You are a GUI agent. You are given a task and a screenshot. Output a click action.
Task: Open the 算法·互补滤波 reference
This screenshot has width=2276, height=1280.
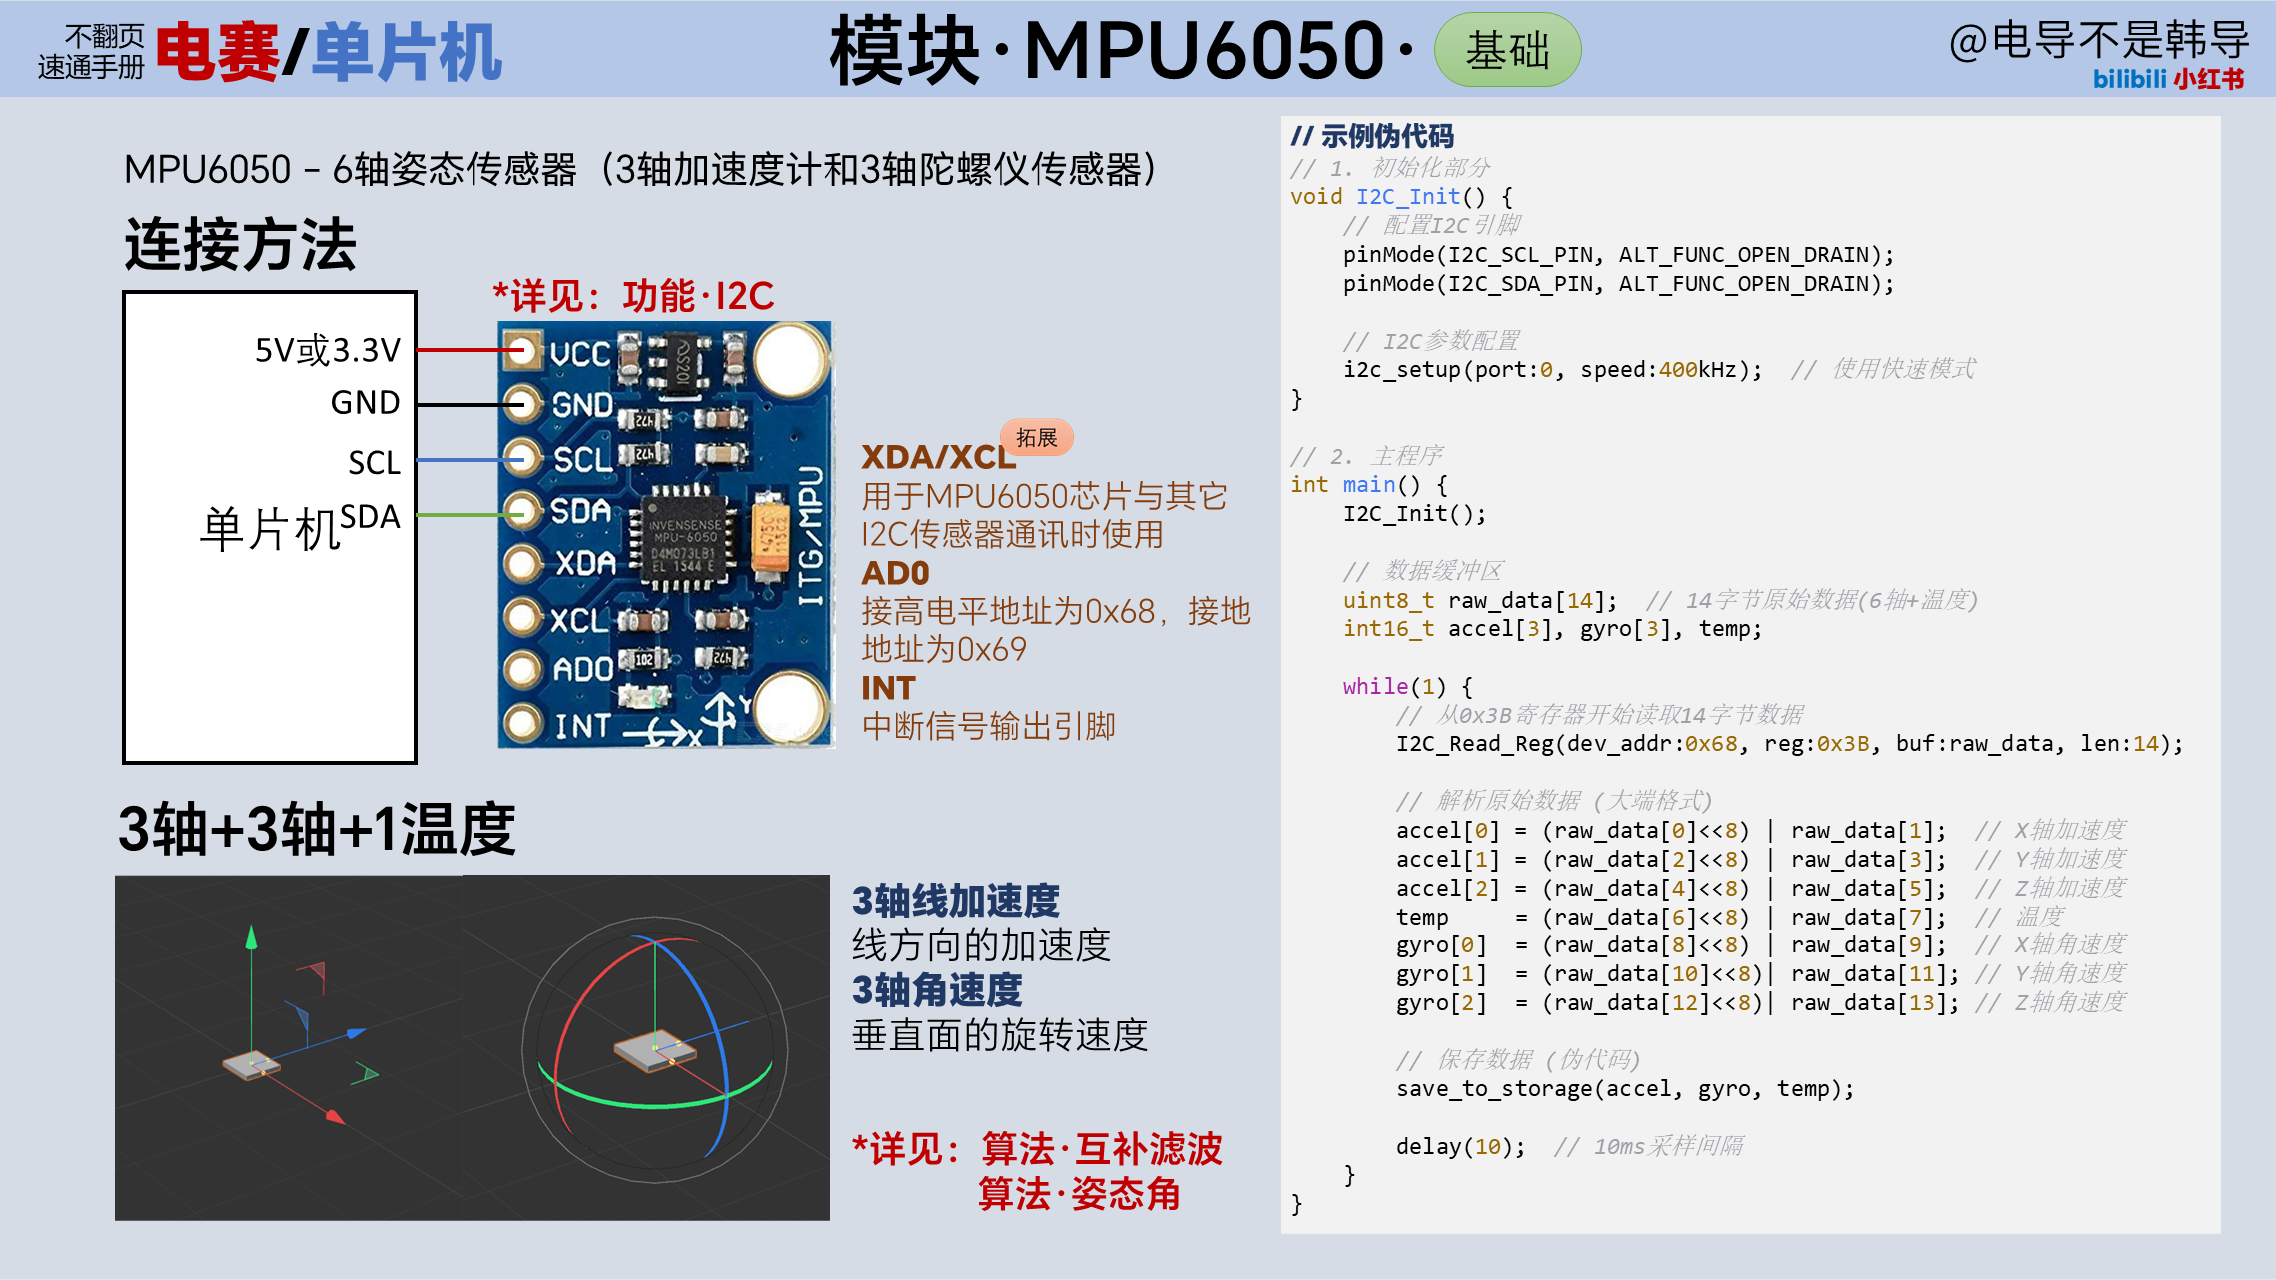(x=1102, y=1149)
